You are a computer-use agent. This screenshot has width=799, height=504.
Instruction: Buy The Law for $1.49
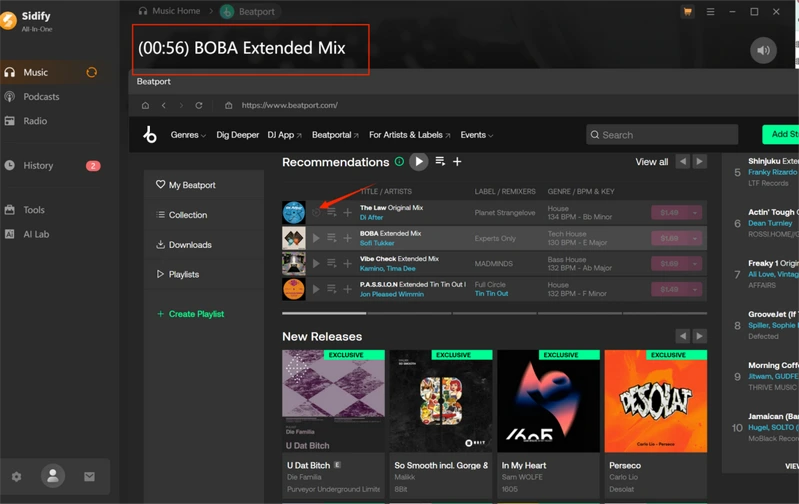pyautogui.click(x=670, y=213)
